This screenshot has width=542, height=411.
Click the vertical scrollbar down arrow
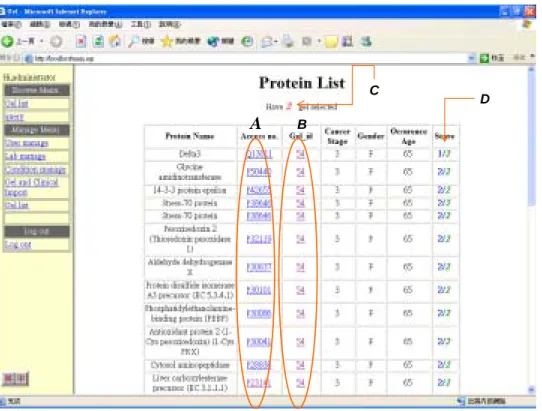coord(531,390)
